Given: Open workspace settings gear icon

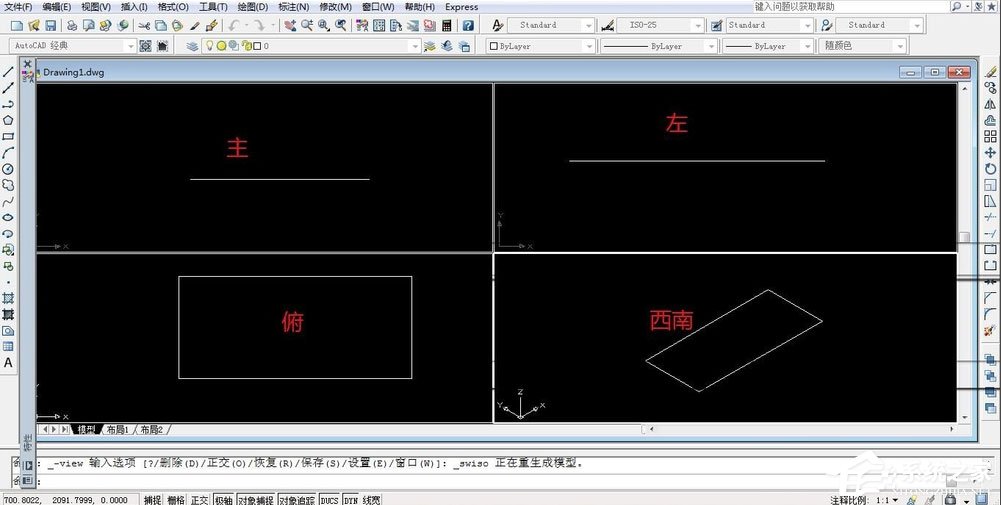Looking at the screenshot, I should pos(146,46).
